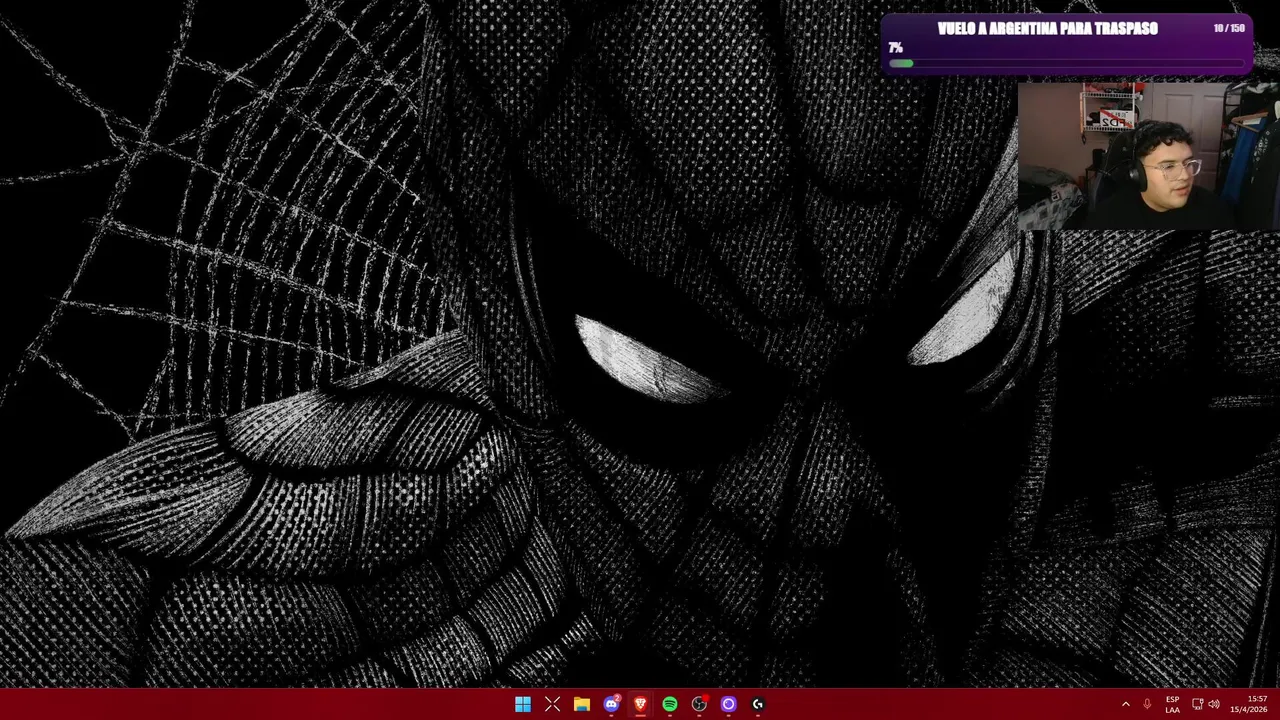Open OBS Studio from the taskbar

coord(699,704)
